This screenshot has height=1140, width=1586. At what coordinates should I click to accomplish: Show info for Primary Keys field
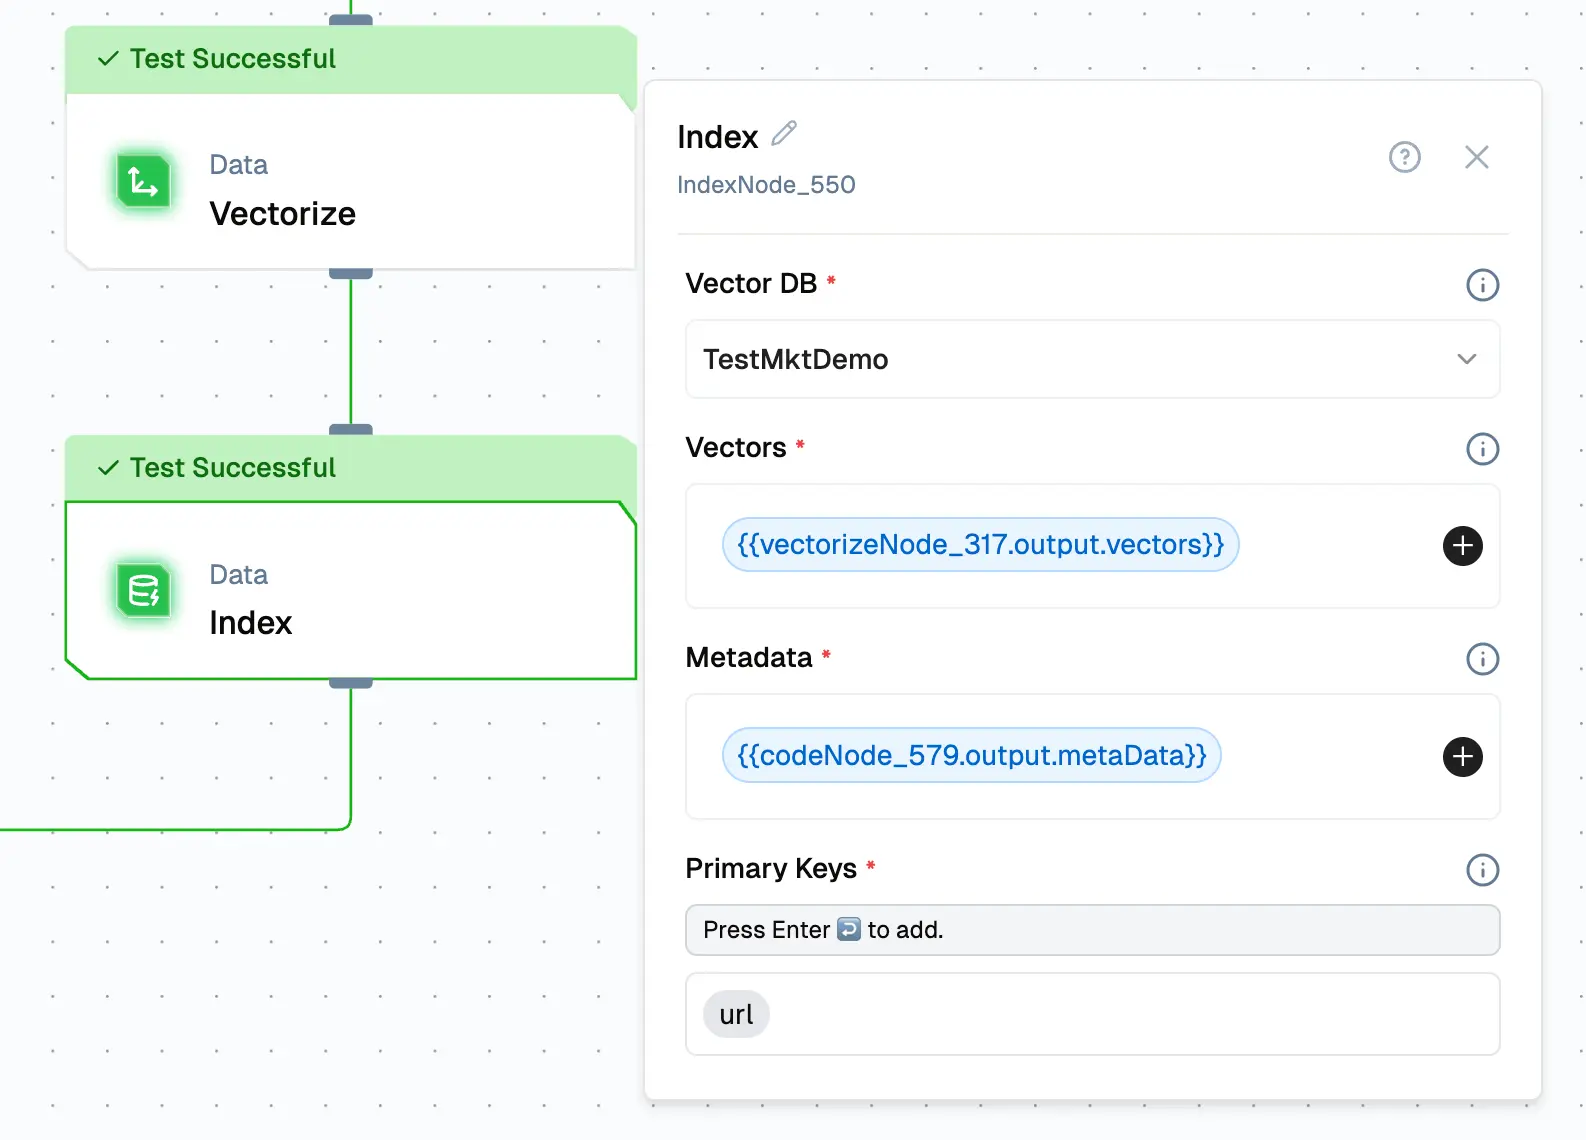tap(1482, 870)
